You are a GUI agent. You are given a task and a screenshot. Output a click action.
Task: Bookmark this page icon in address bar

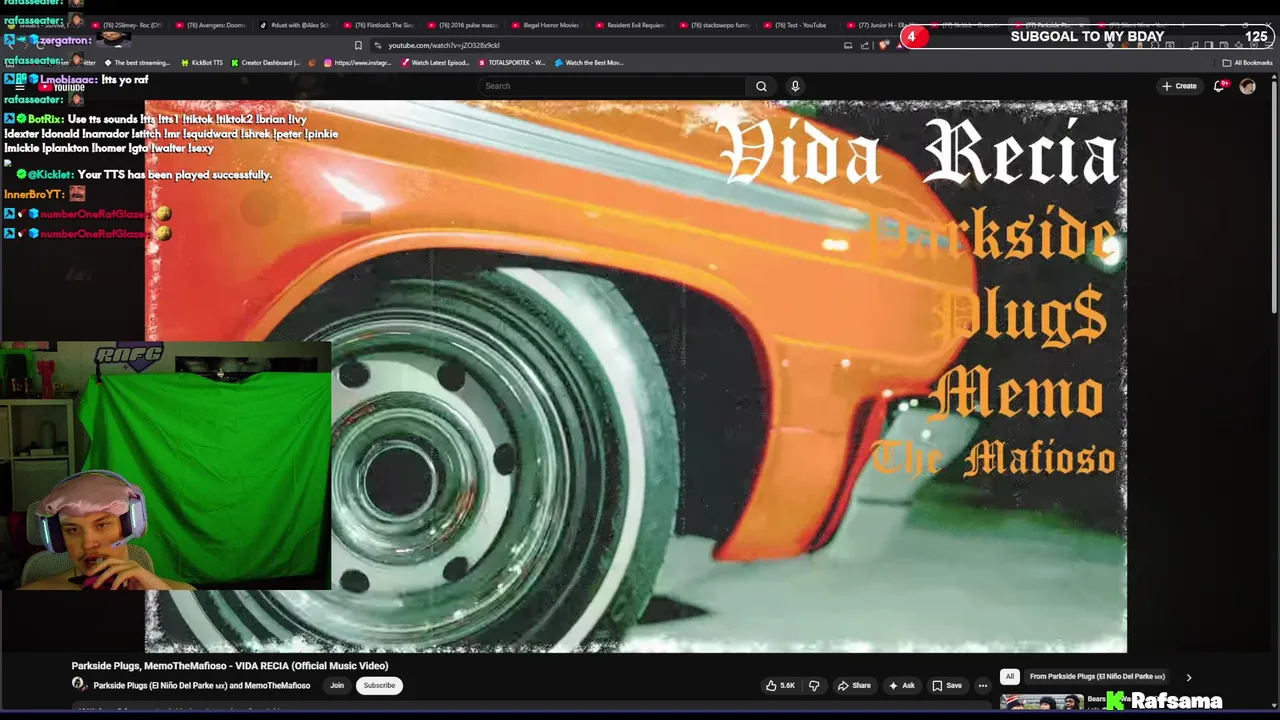pyautogui.click(x=358, y=45)
